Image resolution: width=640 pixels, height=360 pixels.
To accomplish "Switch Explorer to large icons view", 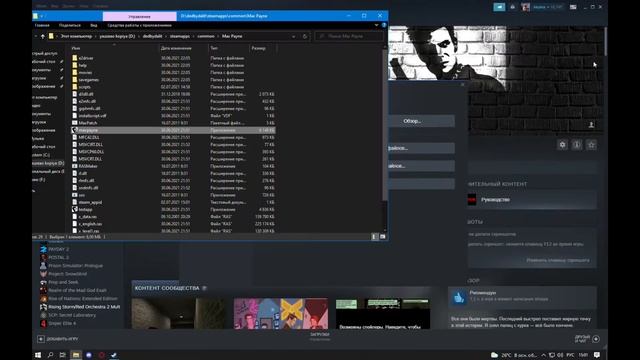I will point(382,237).
